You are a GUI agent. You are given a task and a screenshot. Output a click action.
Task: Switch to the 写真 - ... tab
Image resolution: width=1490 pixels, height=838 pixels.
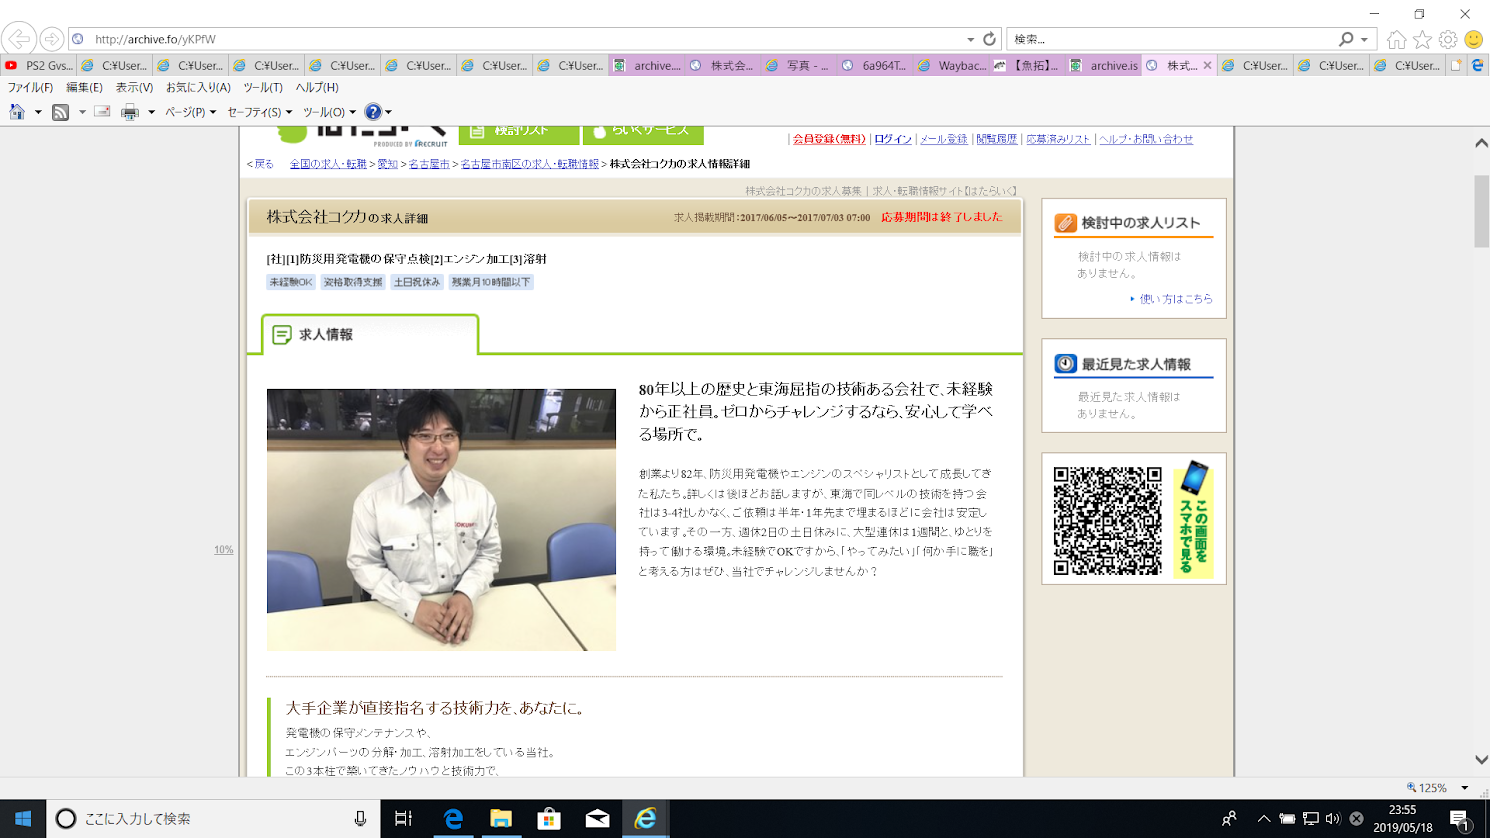click(798, 66)
